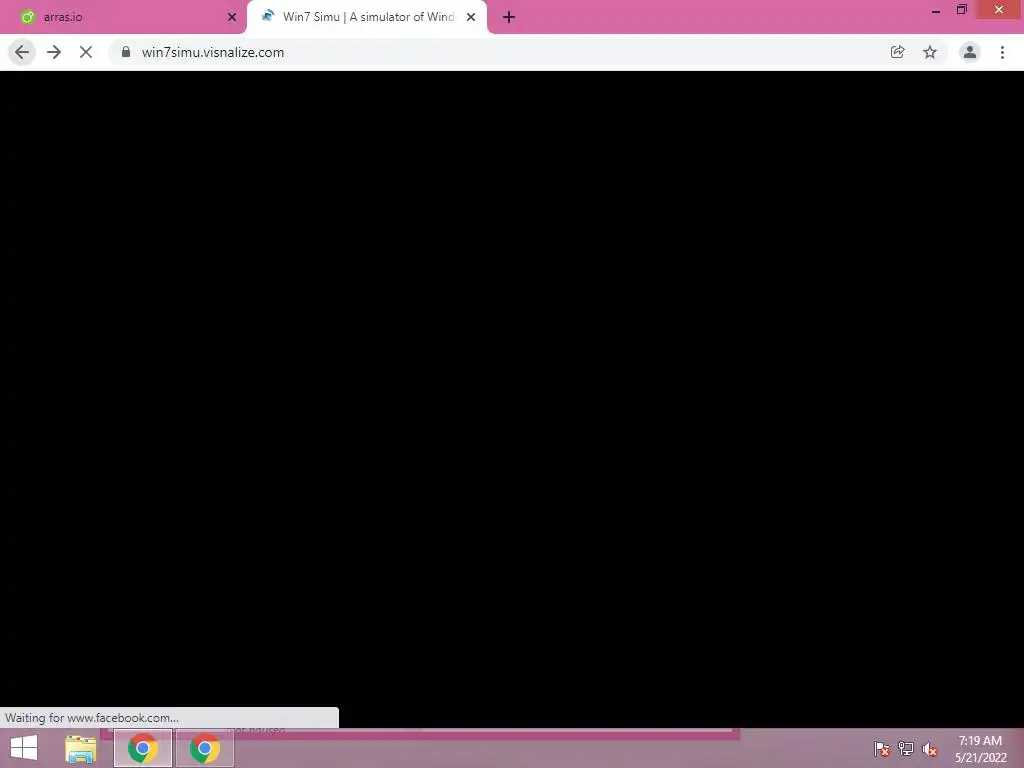Image resolution: width=1024 pixels, height=768 pixels.
Task: Open Chrome's three-dot menu
Action: [x=1002, y=52]
